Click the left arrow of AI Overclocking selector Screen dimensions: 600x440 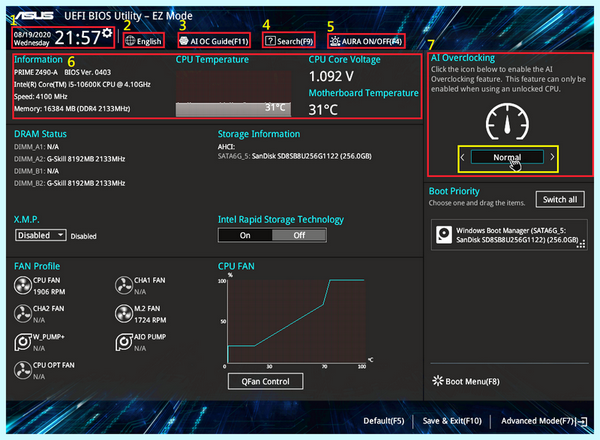463,157
